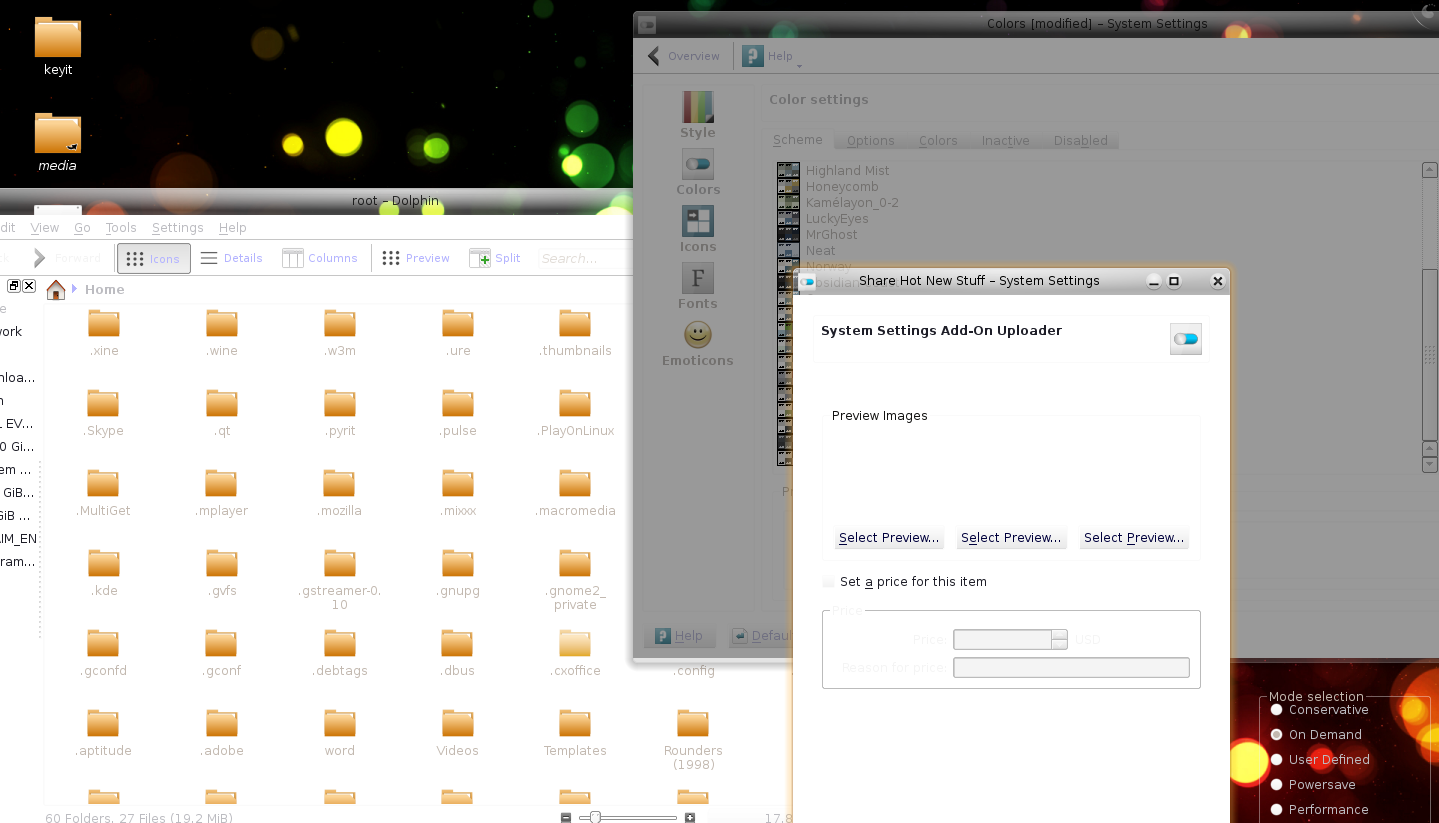This screenshot has height=823, width=1439.
Task: Select On Demand mode radio button
Action: pyautogui.click(x=1276, y=735)
